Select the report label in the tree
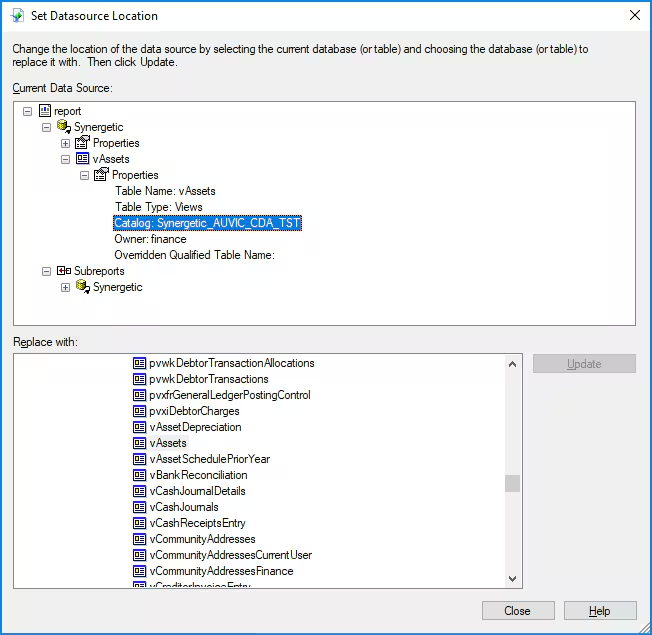 tap(67, 111)
